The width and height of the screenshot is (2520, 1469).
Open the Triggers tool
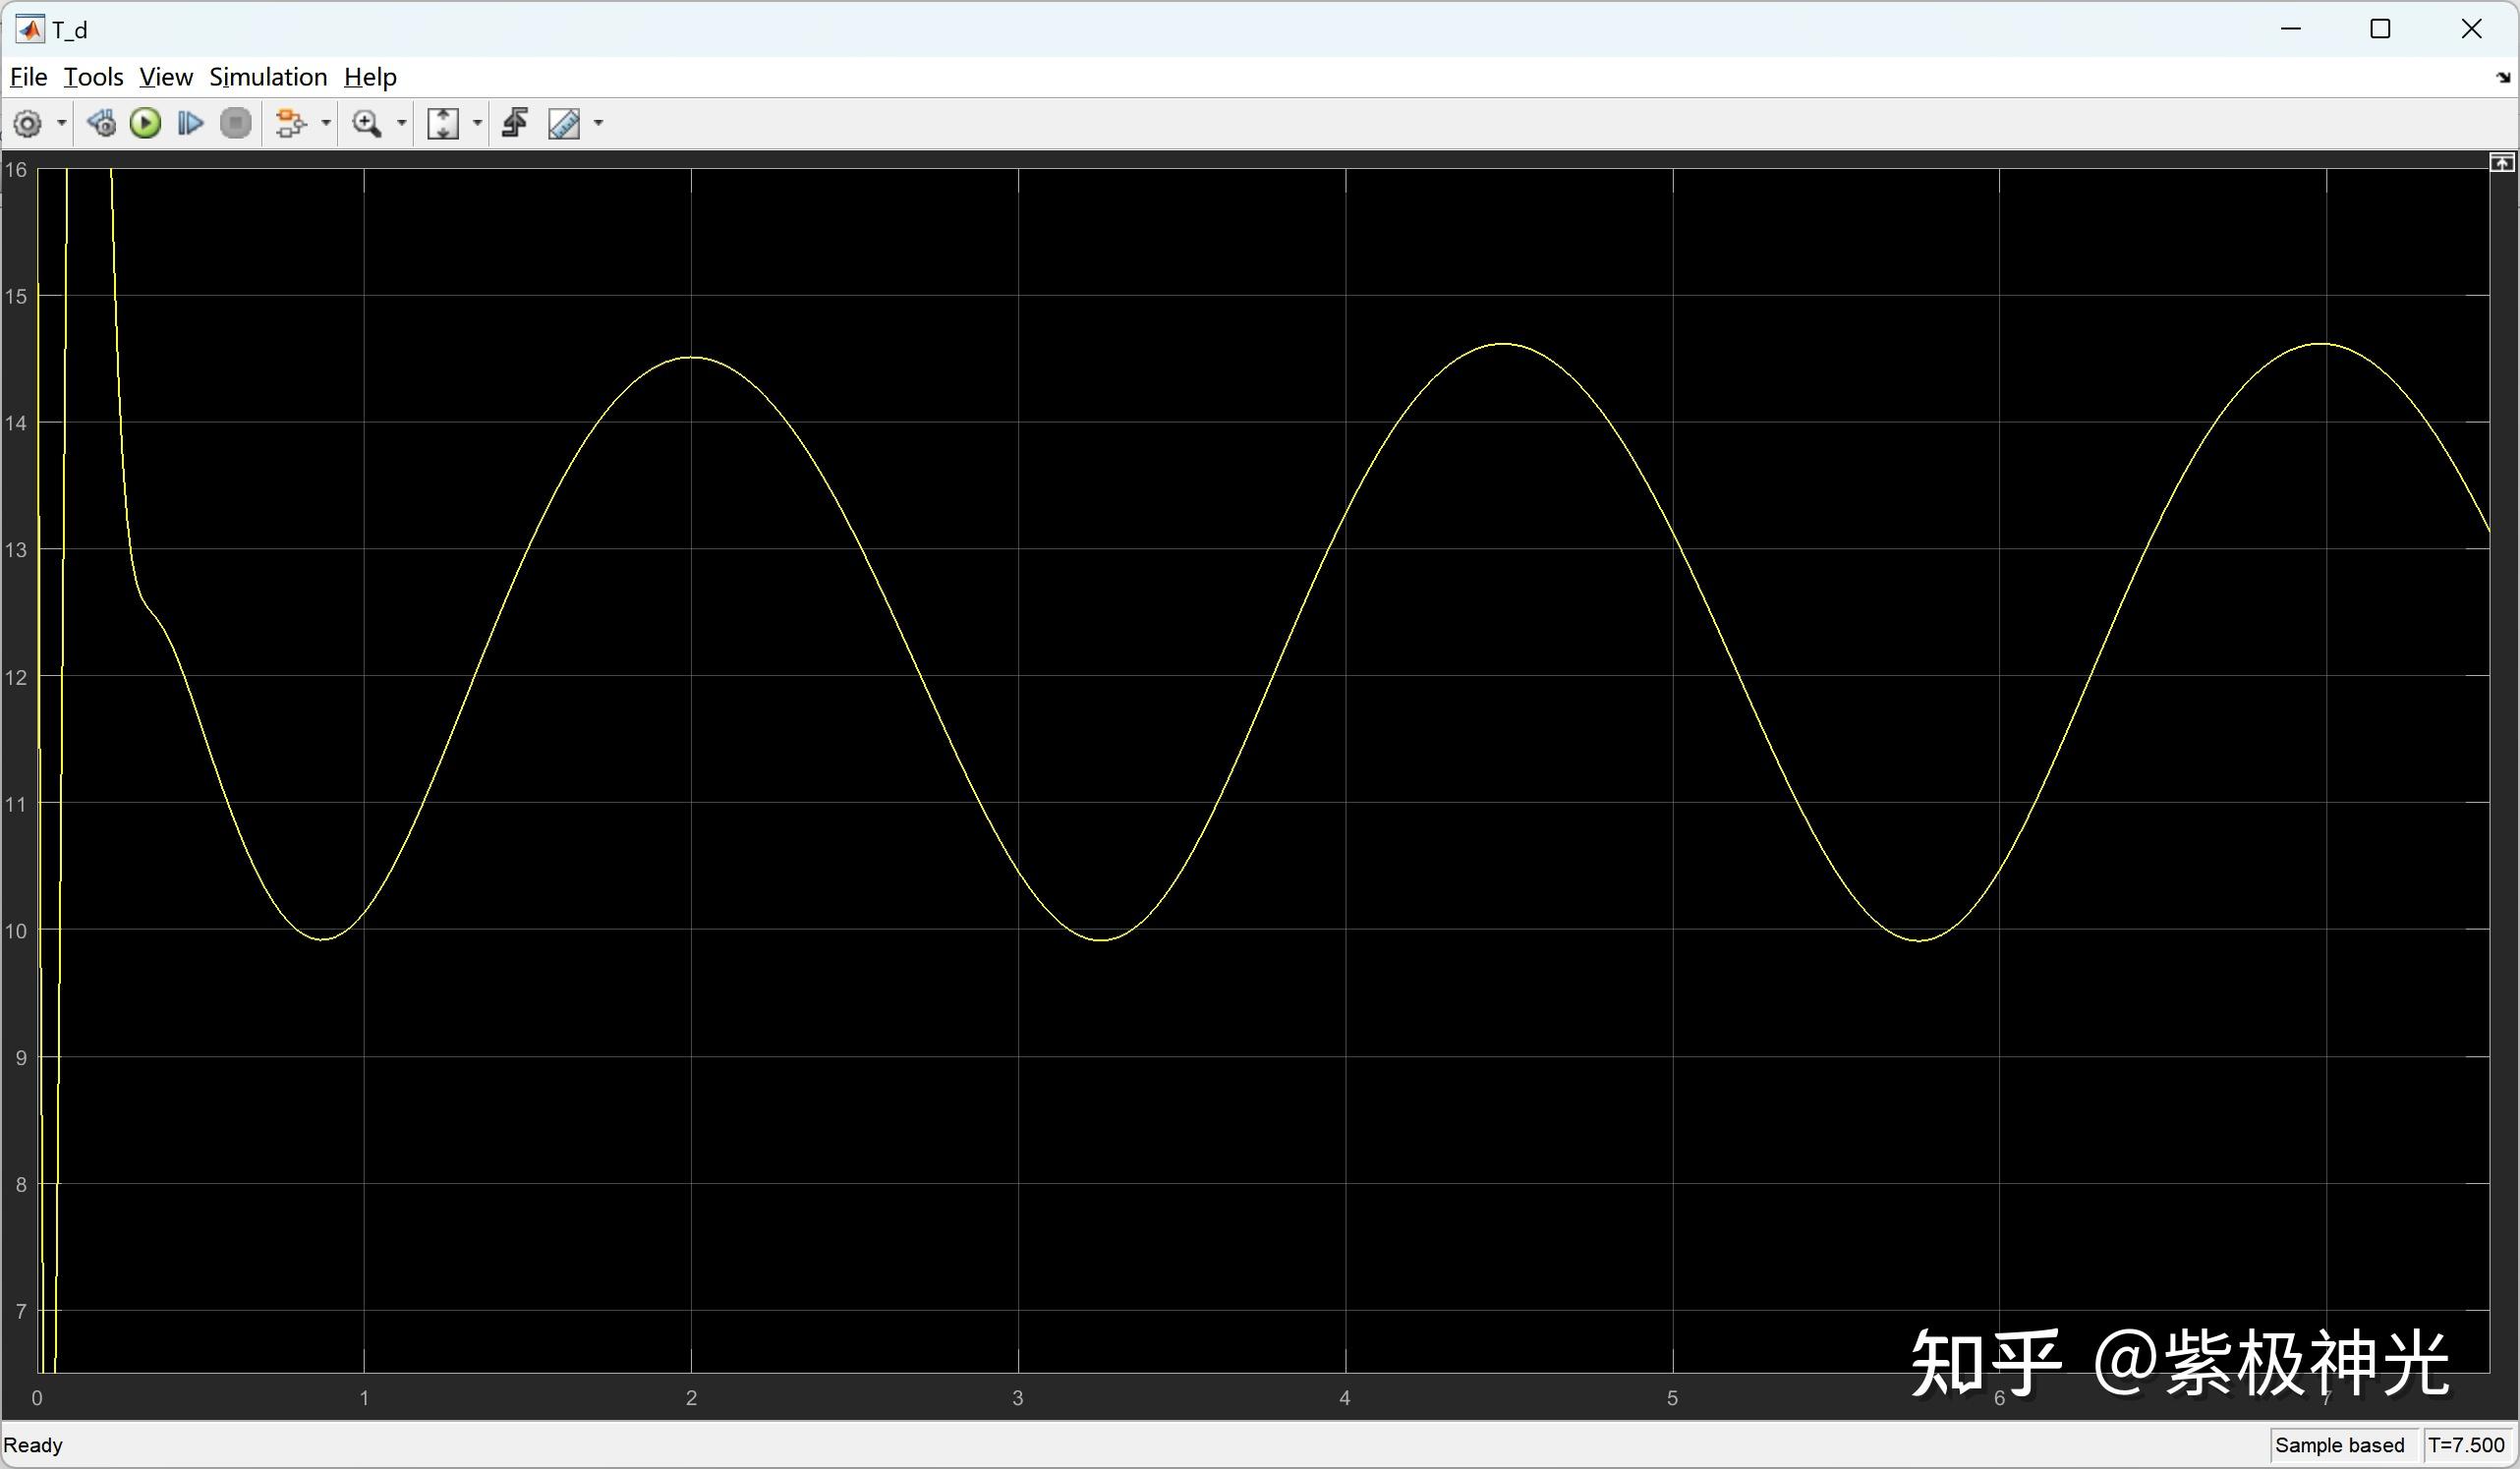[x=516, y=124]
